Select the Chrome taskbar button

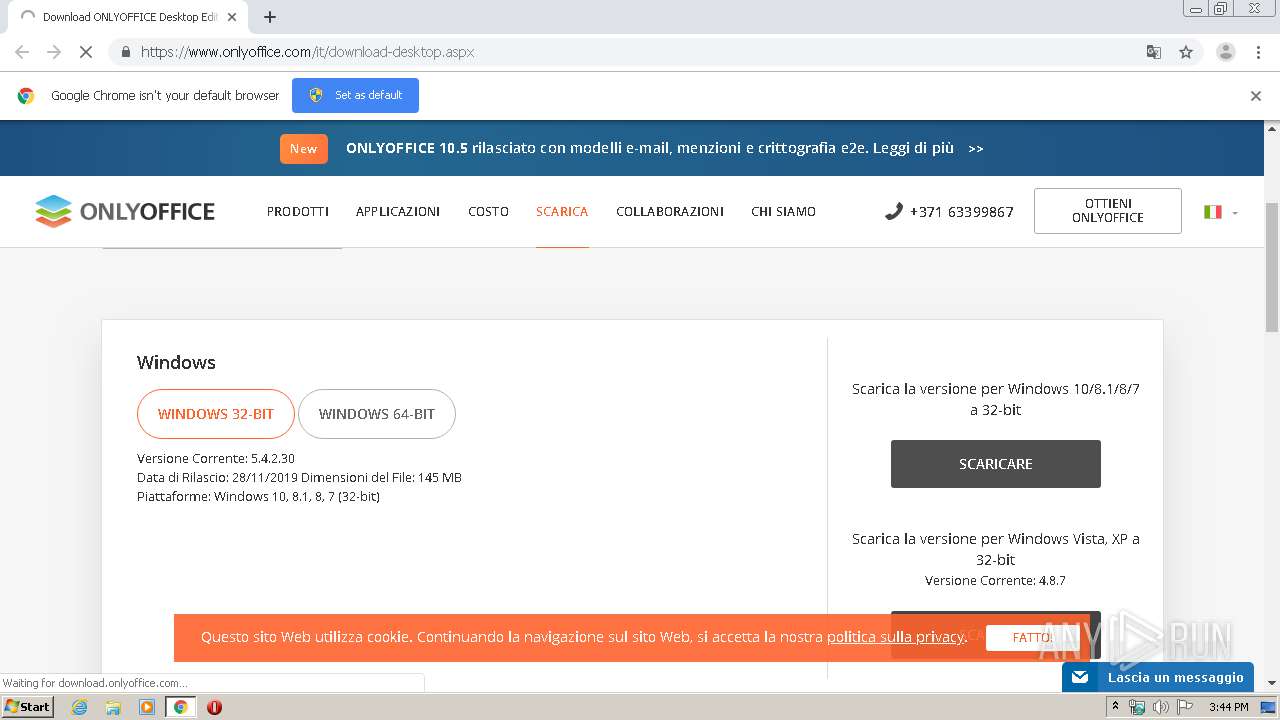click(x=180, y=707)
